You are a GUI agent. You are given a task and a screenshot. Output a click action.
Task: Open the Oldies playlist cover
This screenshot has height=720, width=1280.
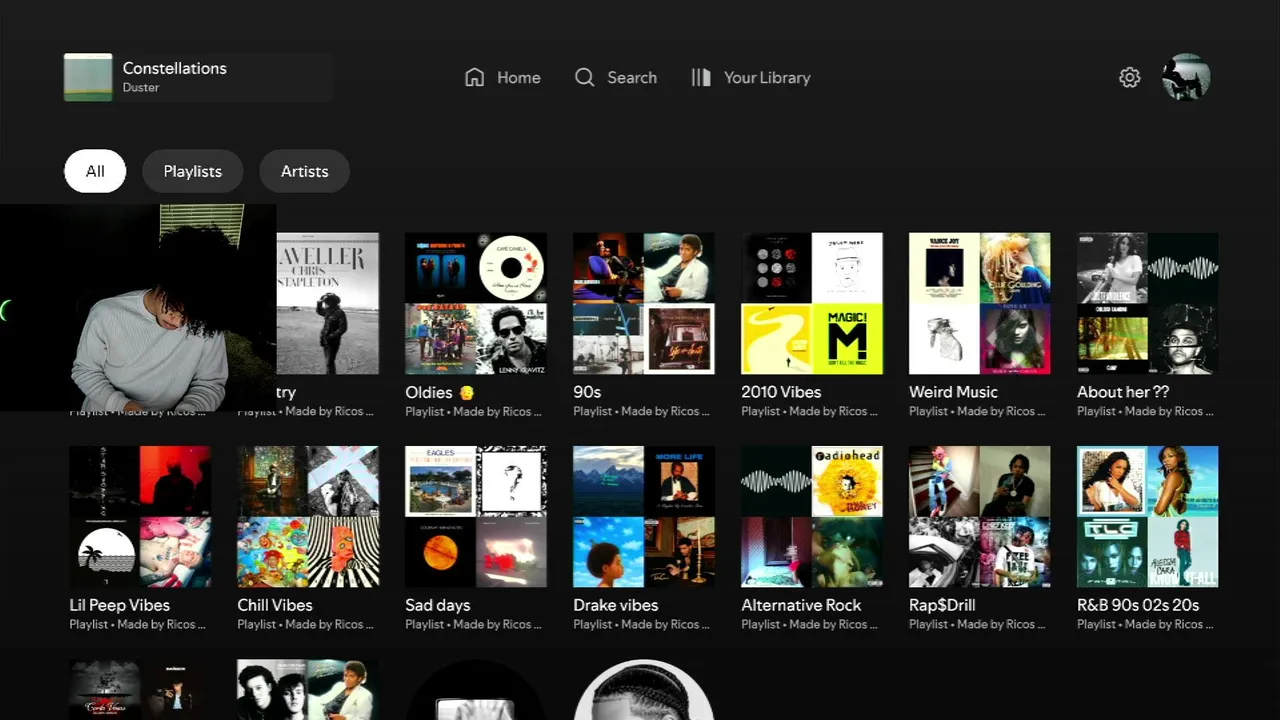tap(476, 303)
